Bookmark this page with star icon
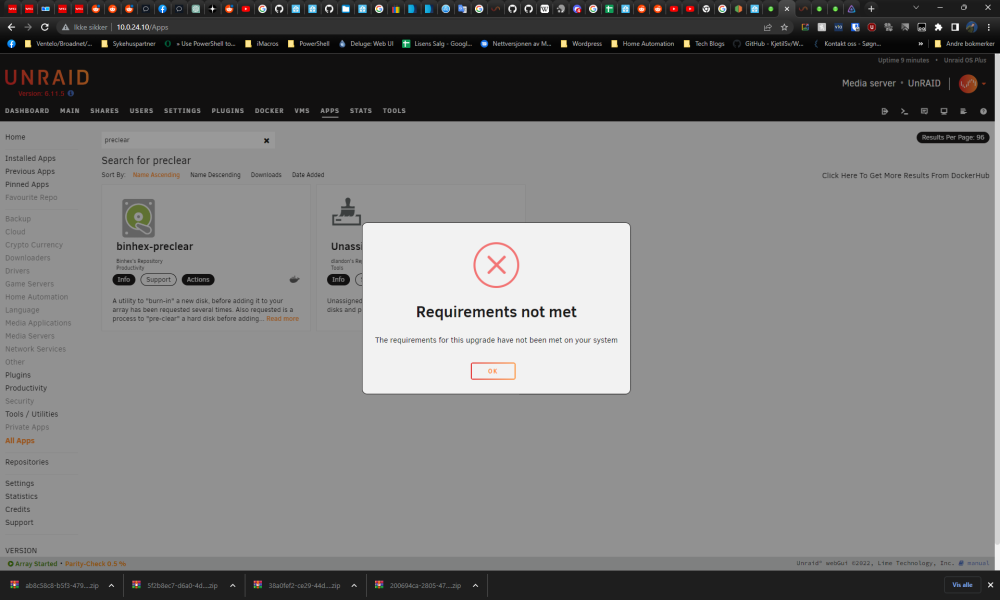The image size is (1000, 600). (784, 27)
